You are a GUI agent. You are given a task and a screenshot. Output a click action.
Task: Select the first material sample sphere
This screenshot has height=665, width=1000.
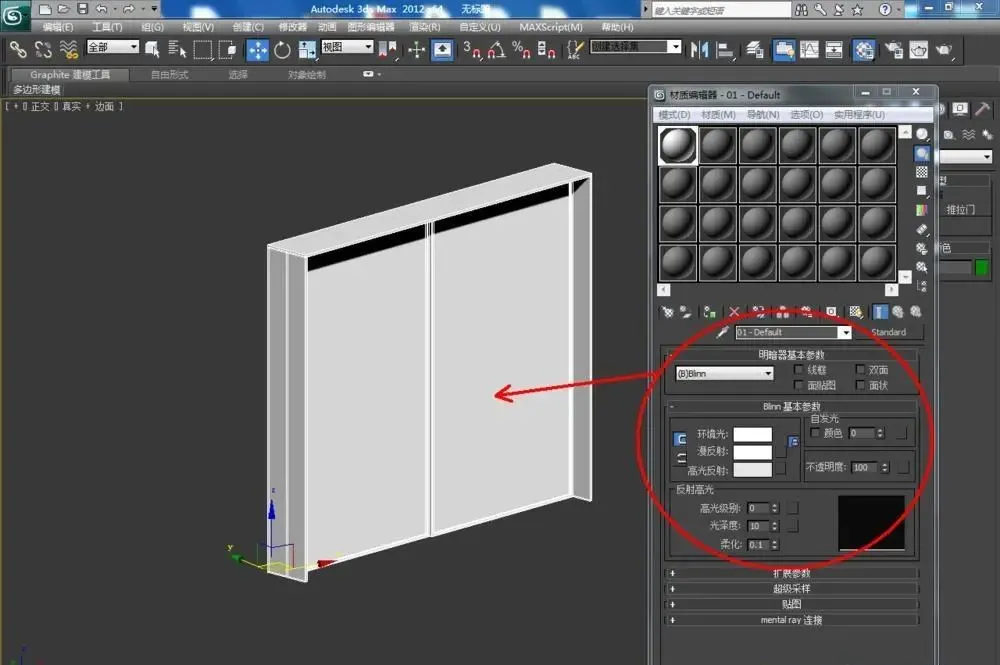click(677, 145)
